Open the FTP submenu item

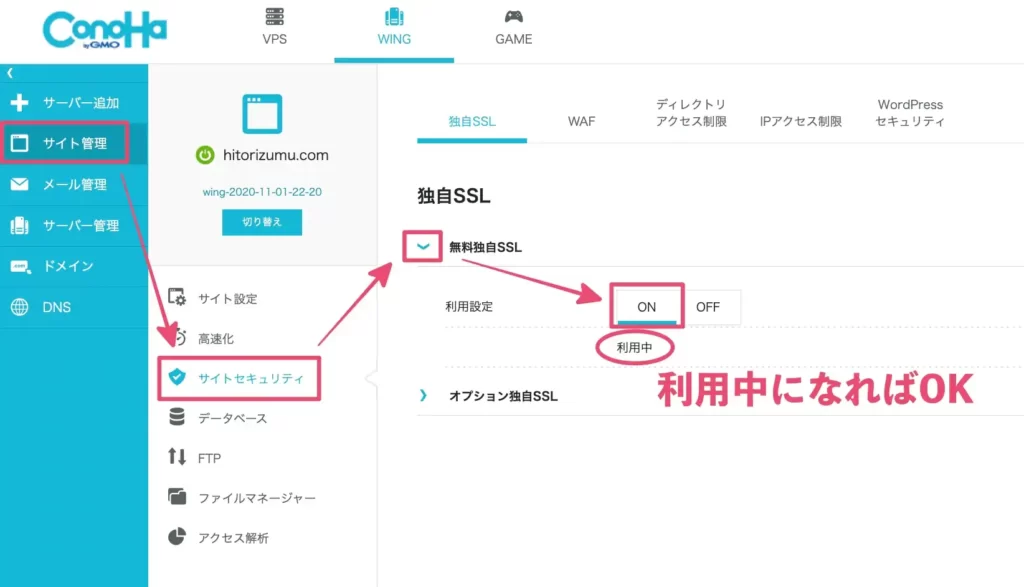[x=209, y=458]
